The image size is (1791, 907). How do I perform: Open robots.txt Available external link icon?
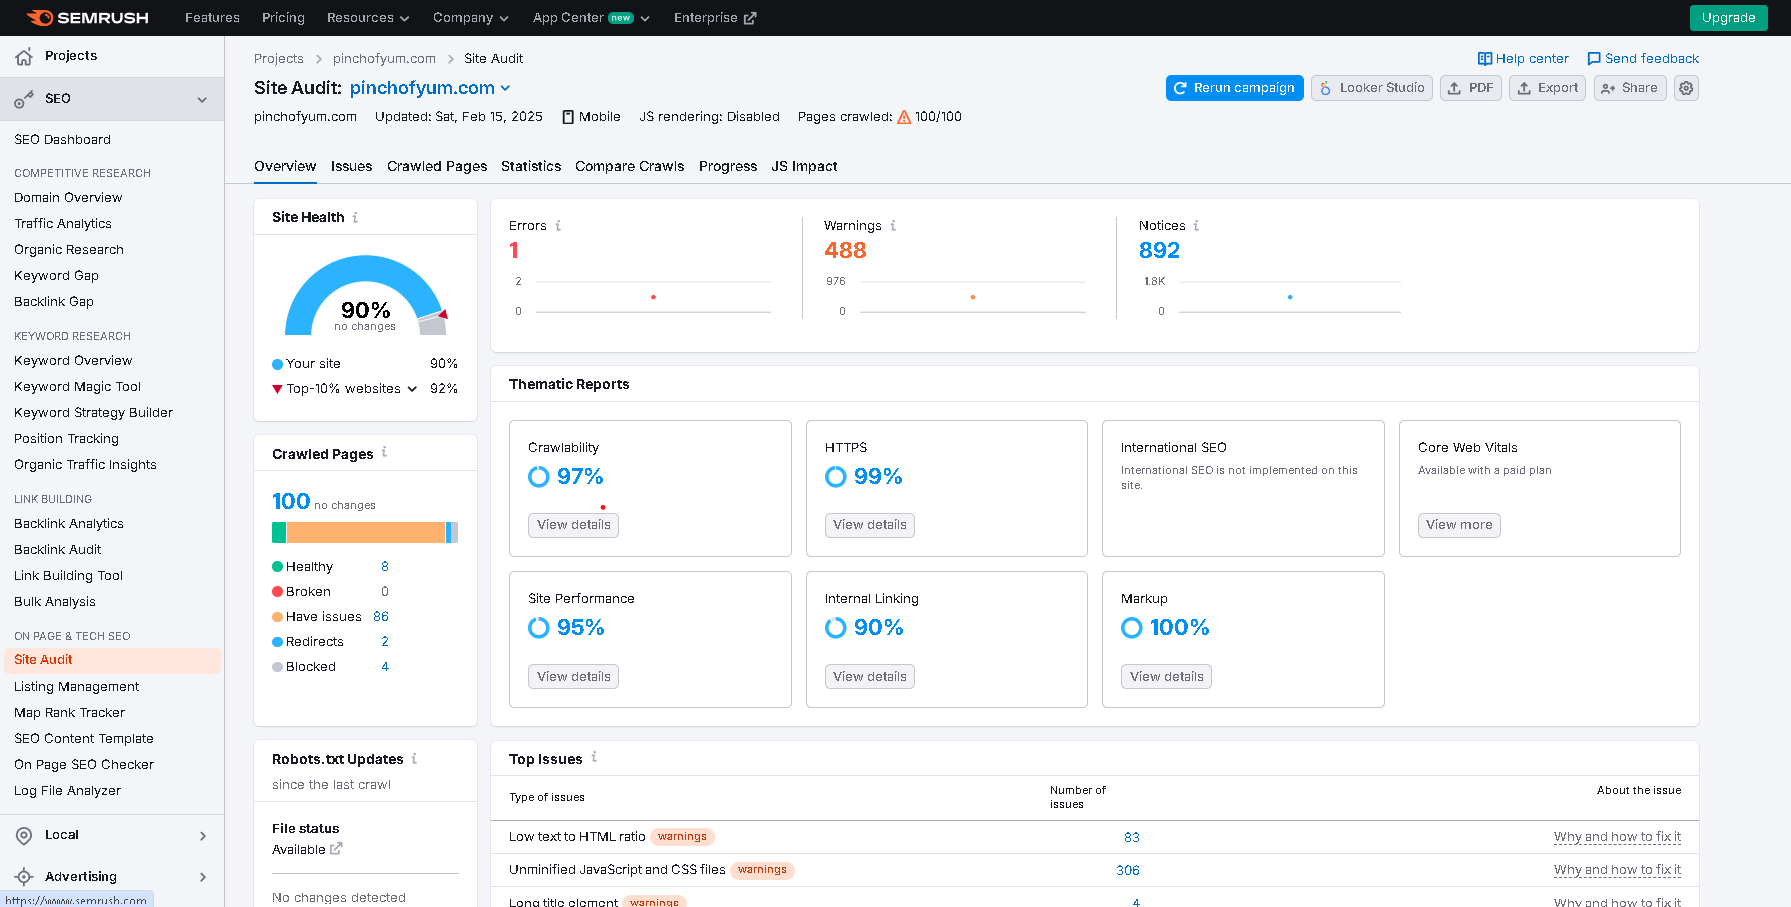(x=336, y=849)
